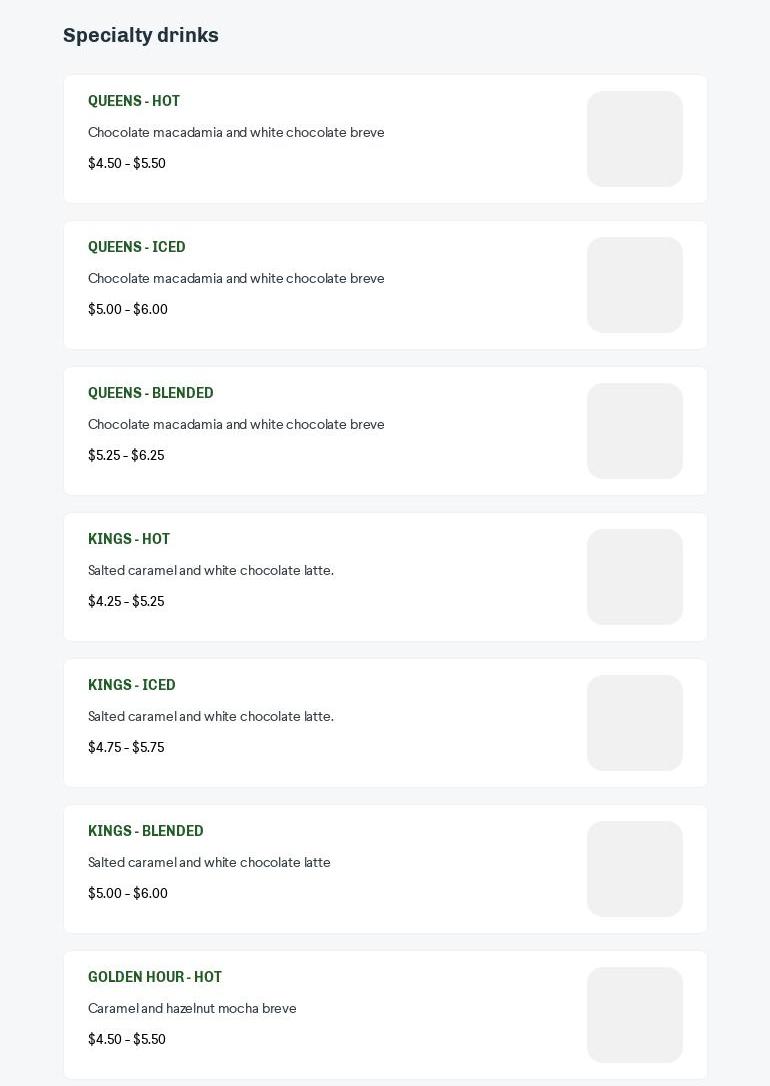Click the Queens - Blended thumbnail image
Screen dimensions: 770x1086
(635, 431)
